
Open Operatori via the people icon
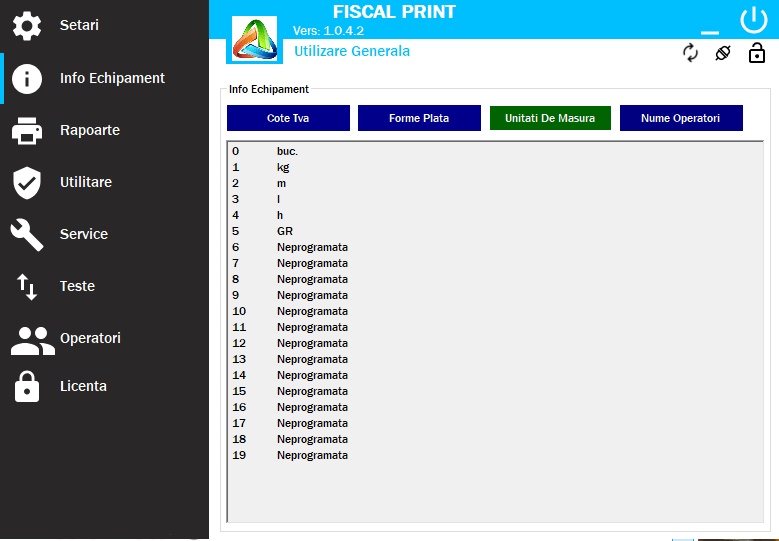point(32,340)
